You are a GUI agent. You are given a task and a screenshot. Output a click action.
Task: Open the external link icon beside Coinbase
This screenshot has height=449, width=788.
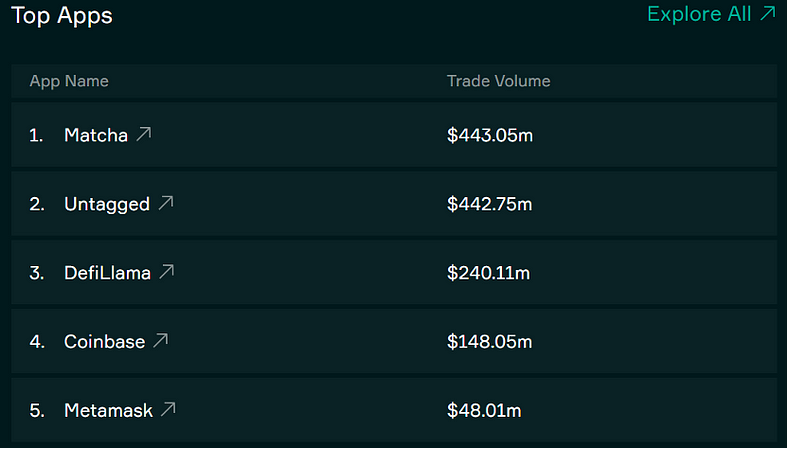[x=161, y=341]
